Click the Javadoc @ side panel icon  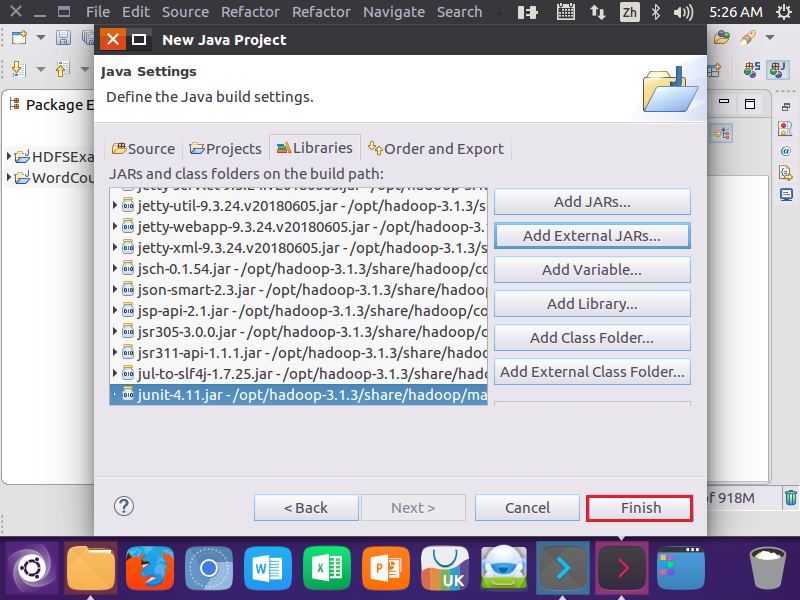pos(786,151)
